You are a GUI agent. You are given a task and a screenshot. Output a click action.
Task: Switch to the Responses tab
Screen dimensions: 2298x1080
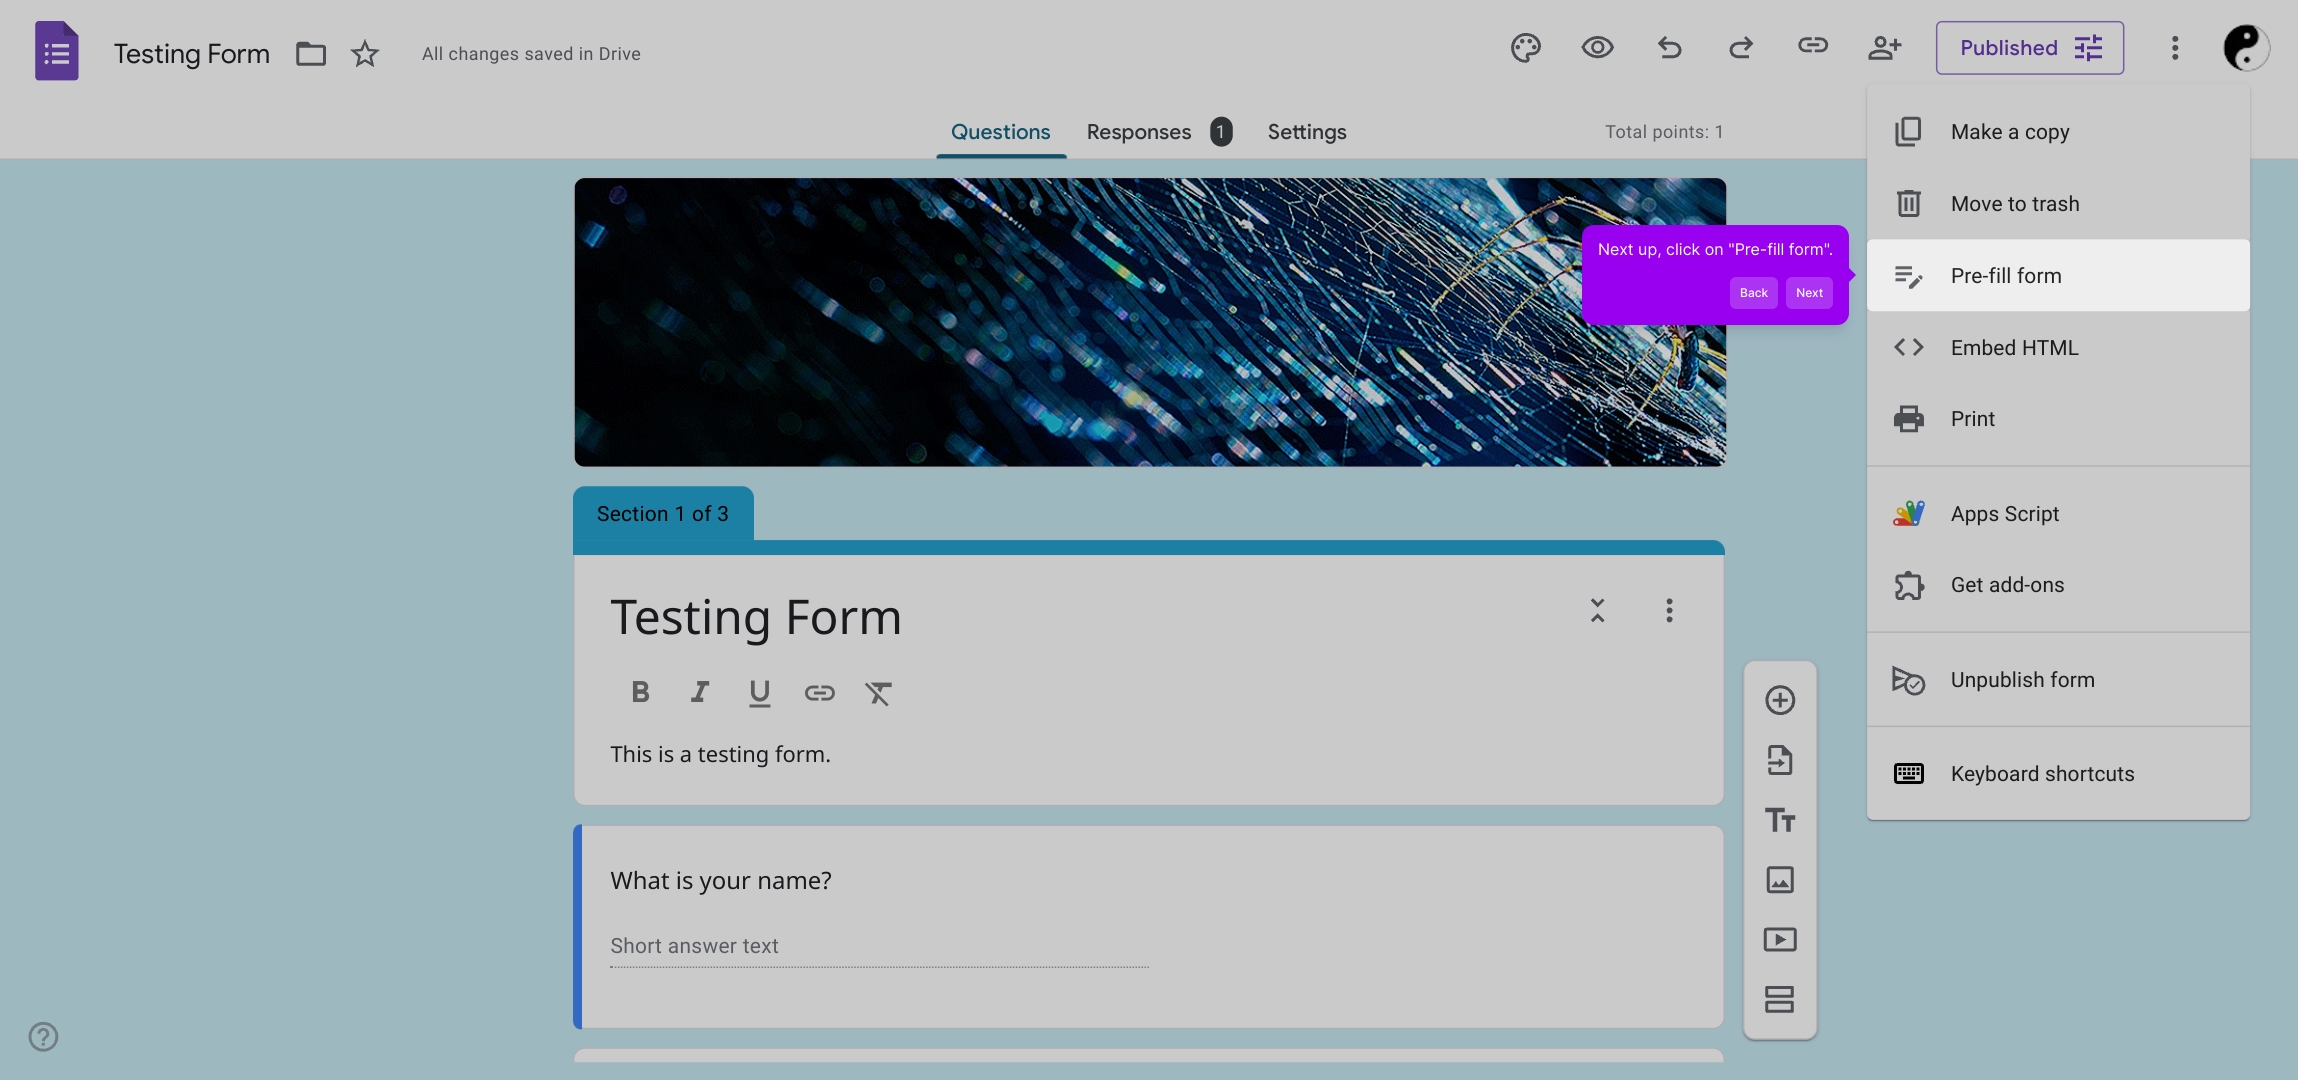click(1139, 132)
